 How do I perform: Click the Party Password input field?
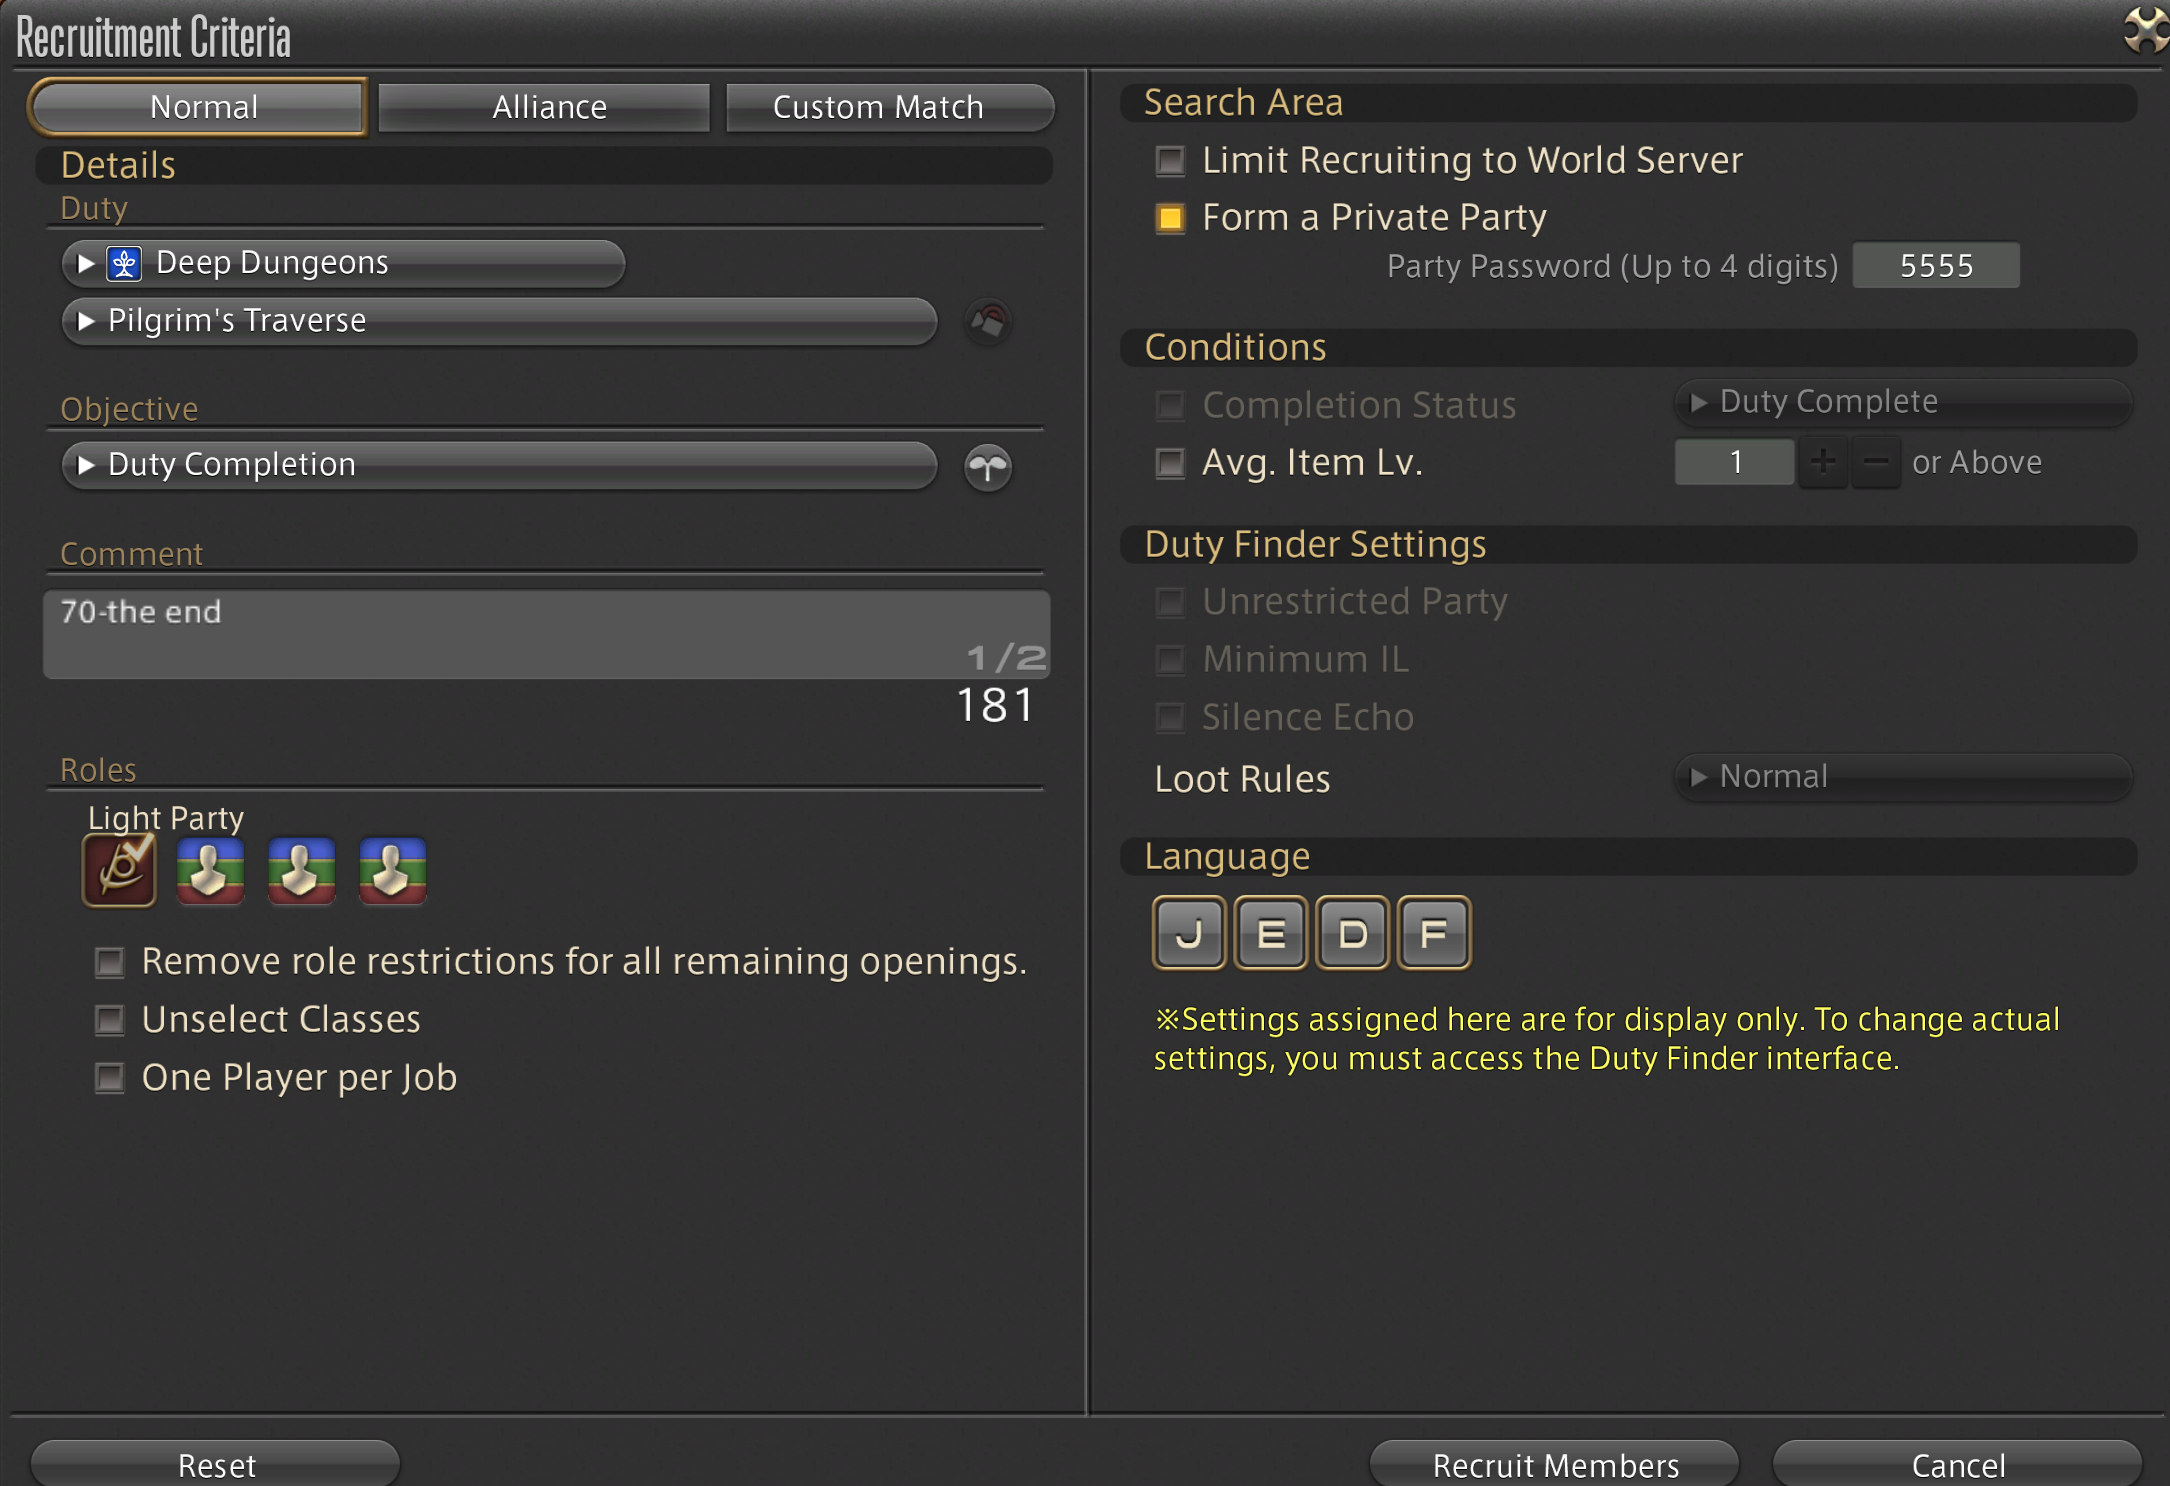(x=1935, y=266)
